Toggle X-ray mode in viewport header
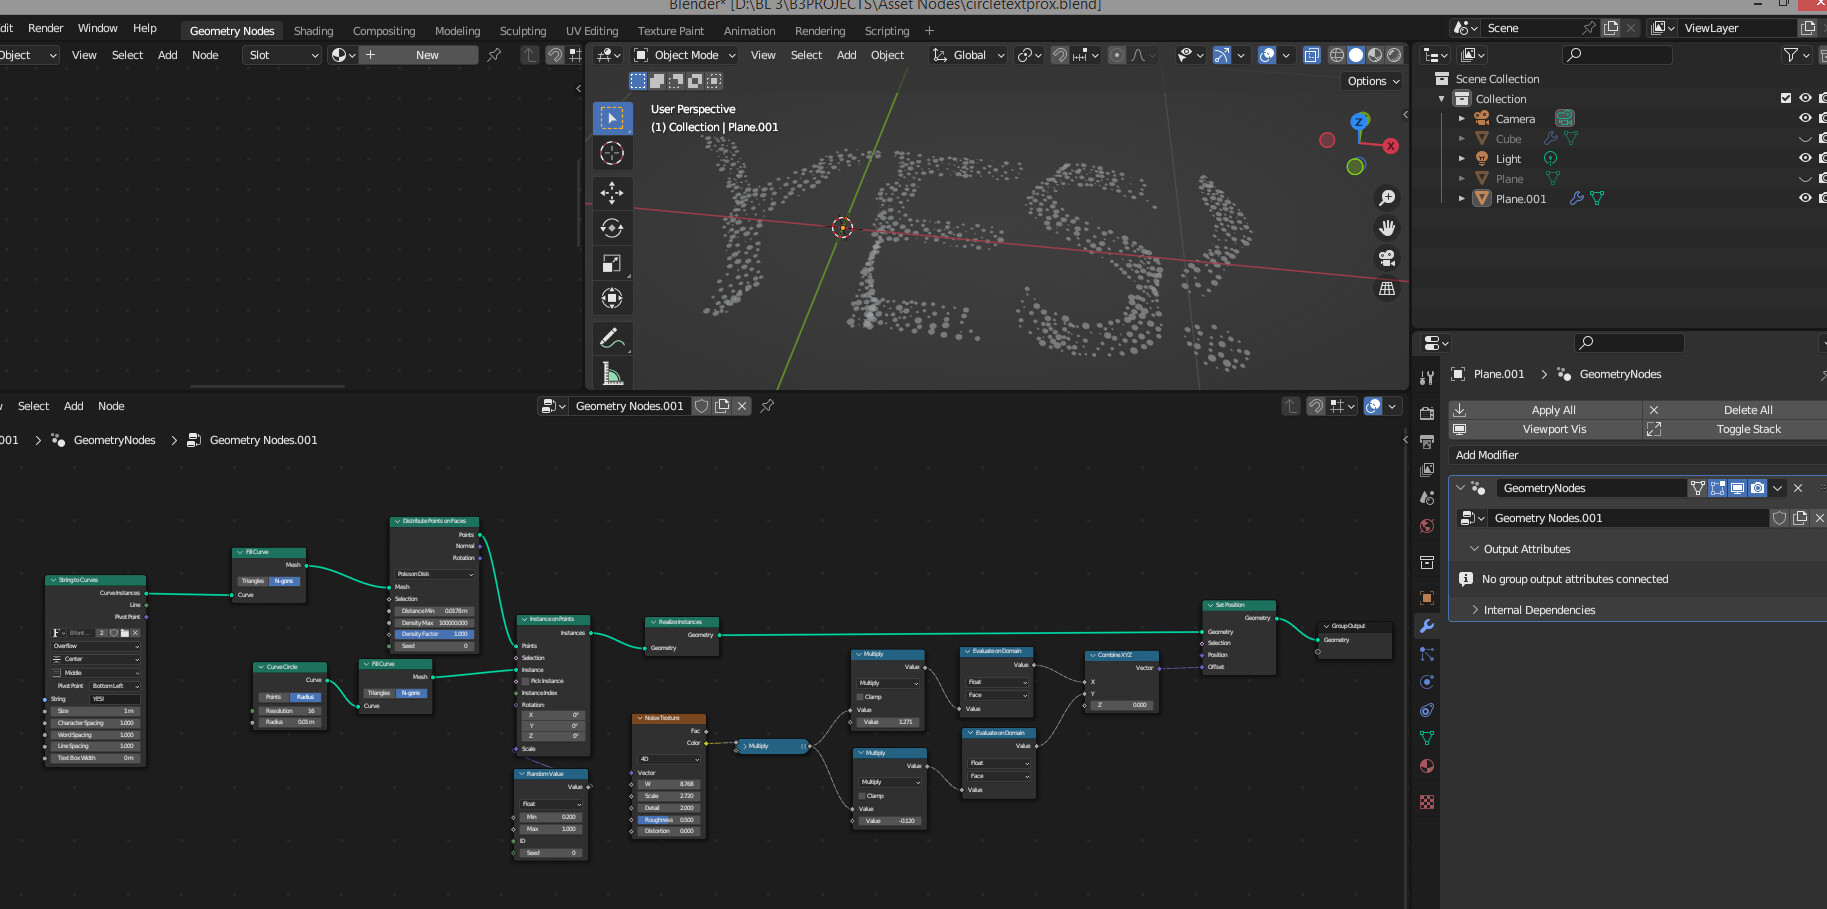1827x909 pixels. coord(1312,55)
